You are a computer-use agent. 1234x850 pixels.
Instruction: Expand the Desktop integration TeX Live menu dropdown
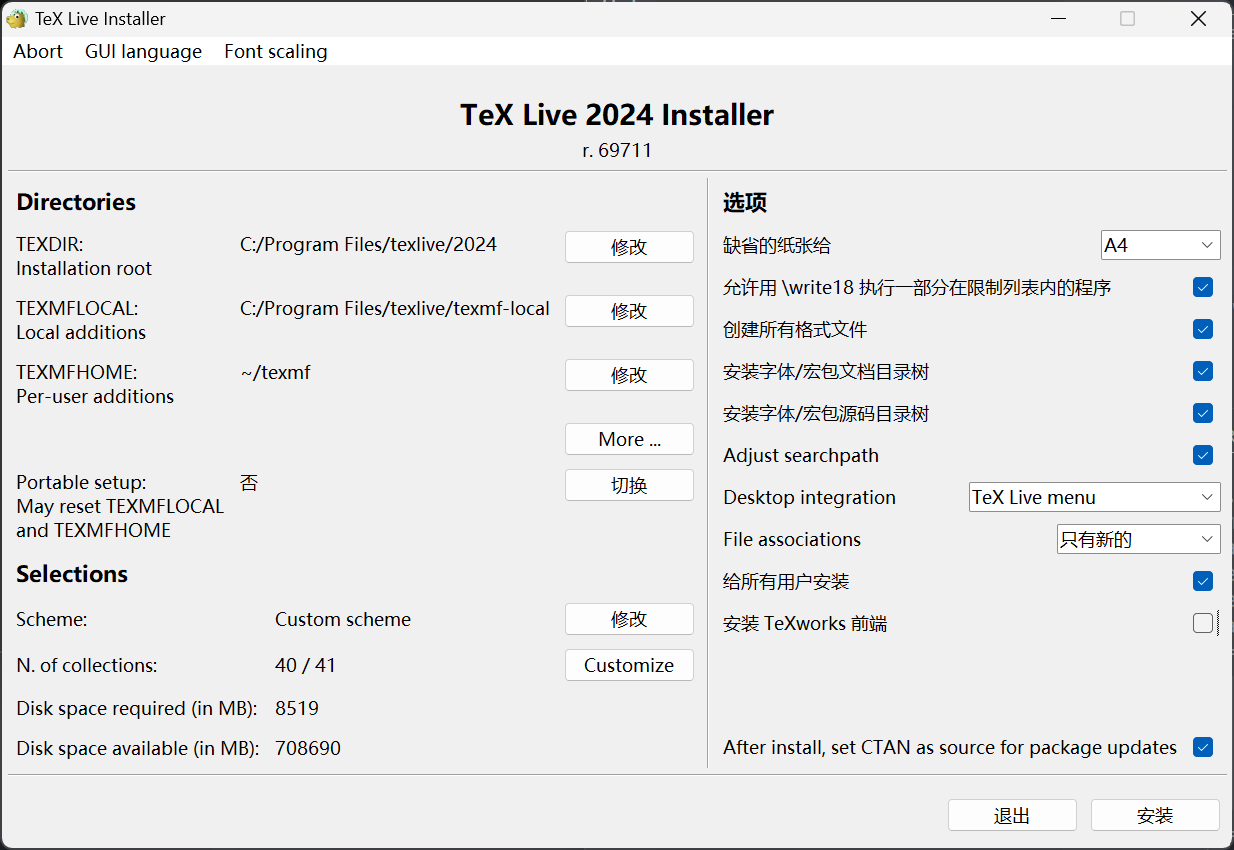tap(1094, 497)
